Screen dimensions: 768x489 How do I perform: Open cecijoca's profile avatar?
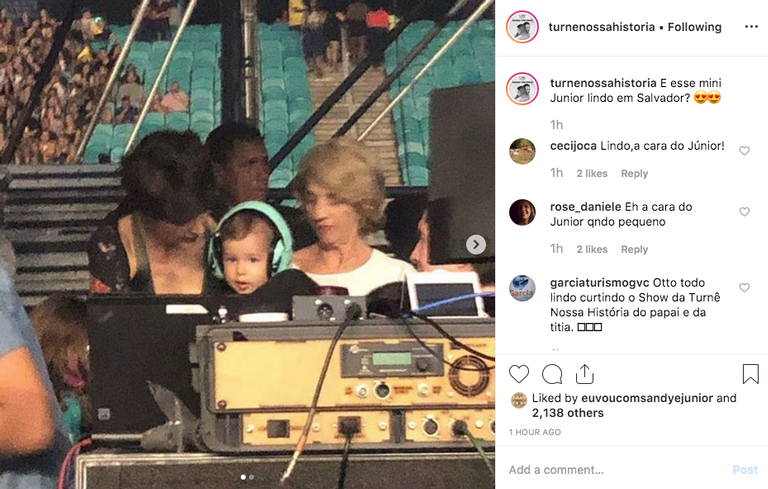click(x=522, y=151)
